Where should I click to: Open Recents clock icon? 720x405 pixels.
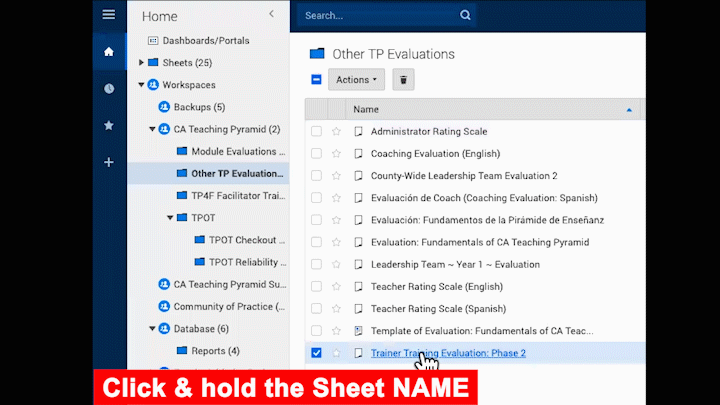pyautogui.click(x=109, y=88)
